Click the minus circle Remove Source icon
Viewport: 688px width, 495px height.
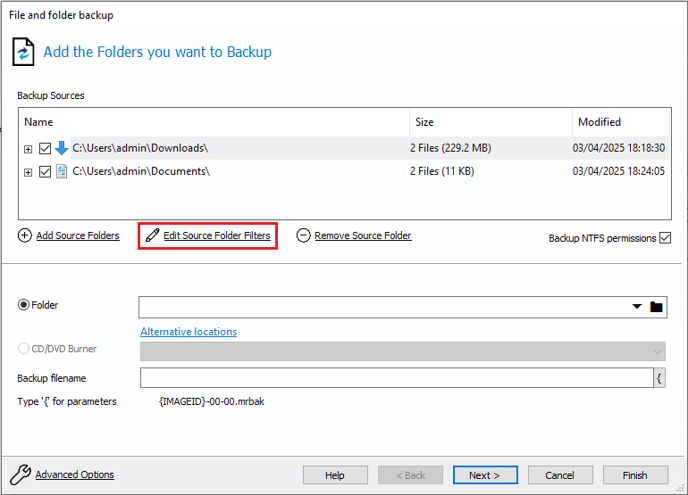[x=303, y=236]
